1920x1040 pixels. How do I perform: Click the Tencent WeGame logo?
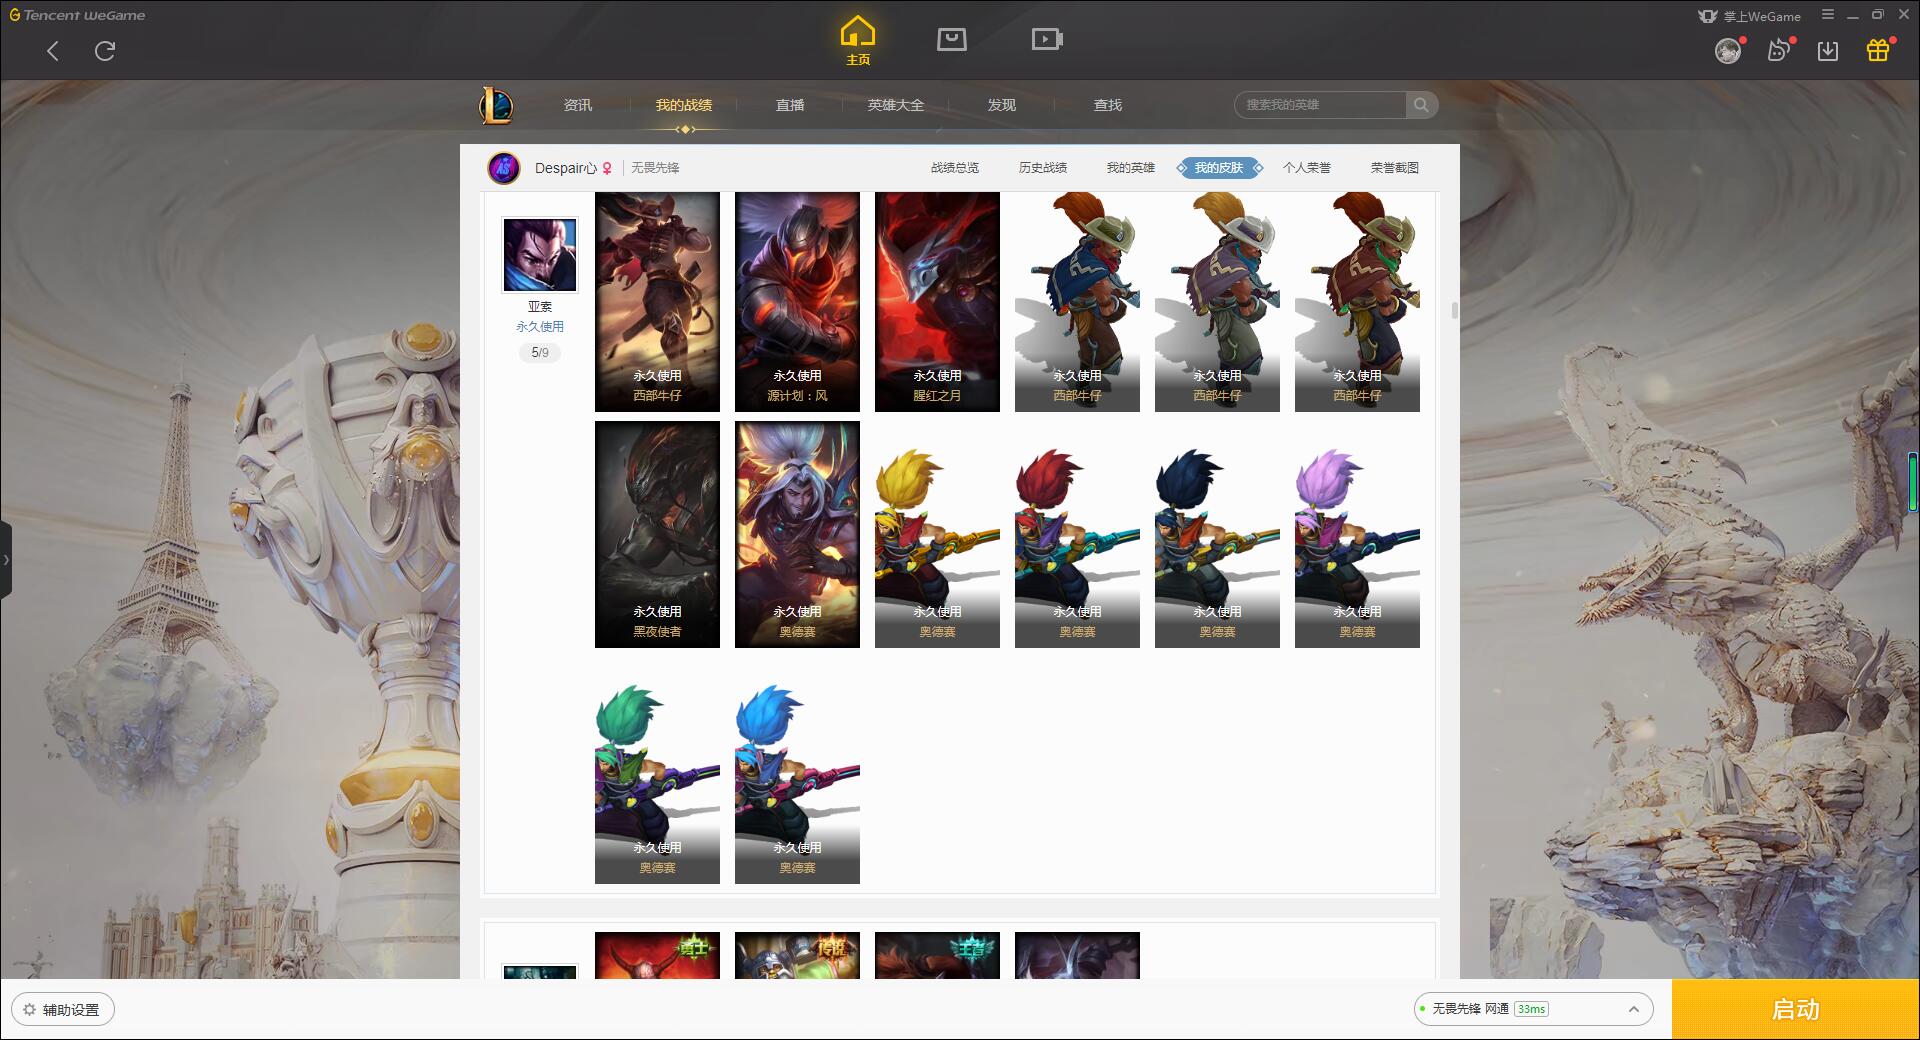(77, 15)
